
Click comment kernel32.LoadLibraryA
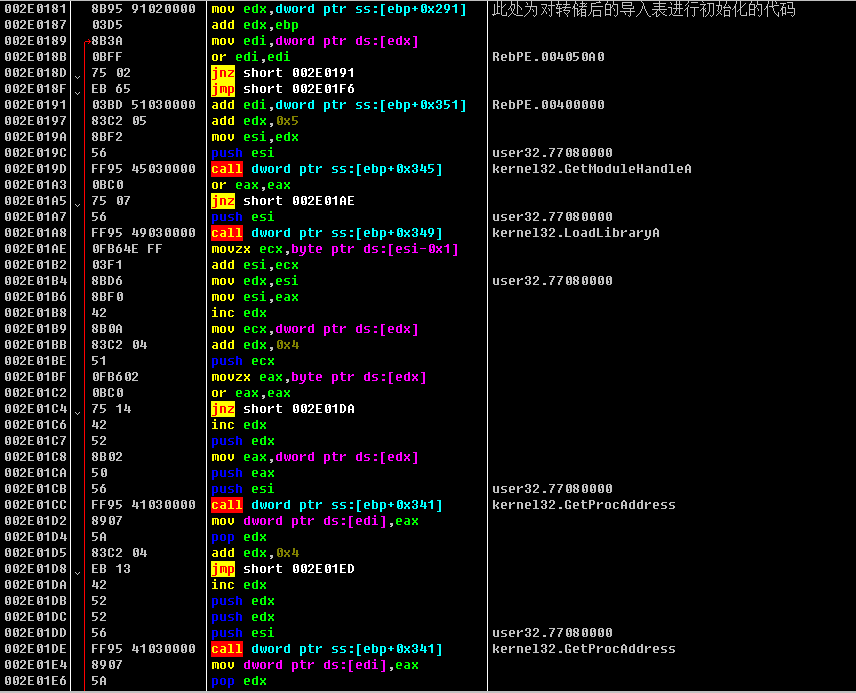[x=576, y=233]
